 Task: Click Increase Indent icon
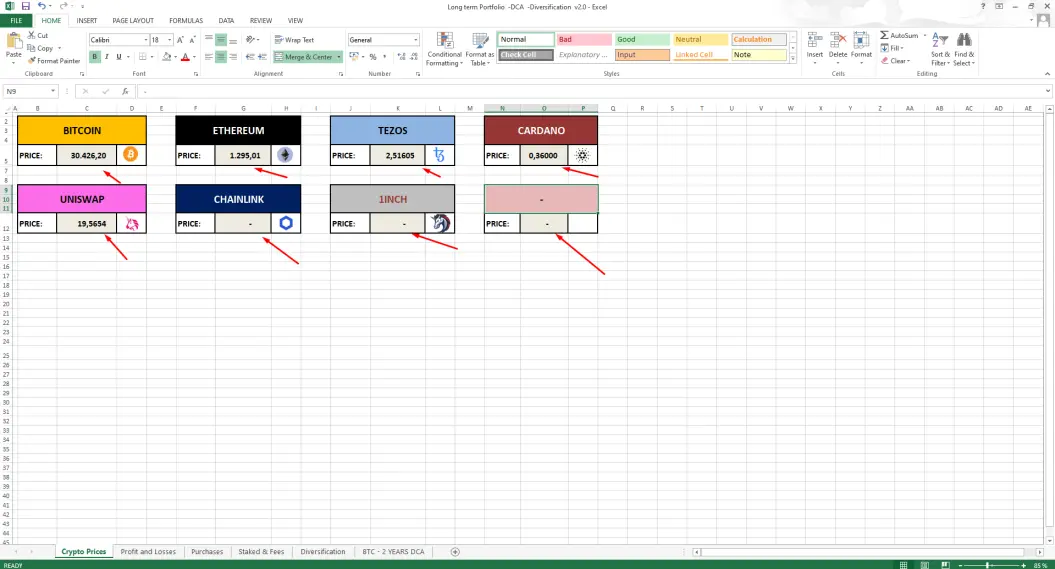click(x=262, y=57)
